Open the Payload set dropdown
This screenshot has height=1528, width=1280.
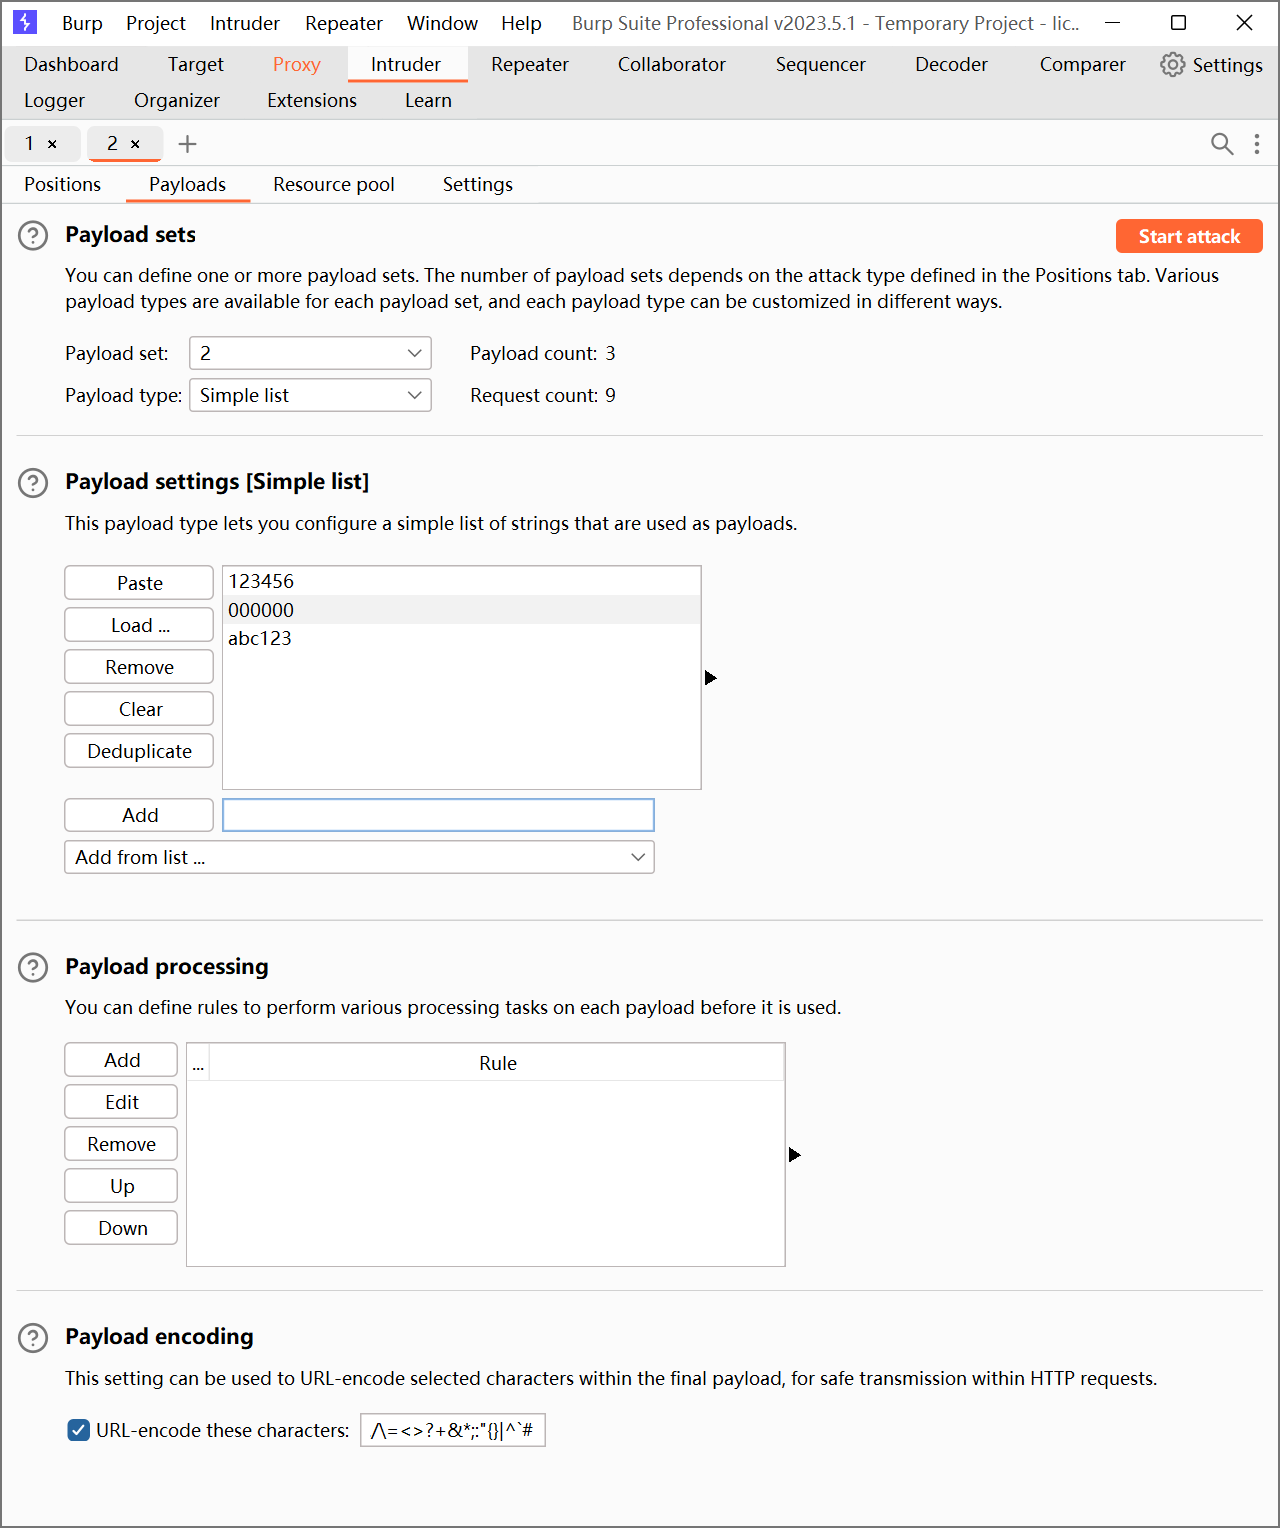pyautogui.click(x=310, y=353)
